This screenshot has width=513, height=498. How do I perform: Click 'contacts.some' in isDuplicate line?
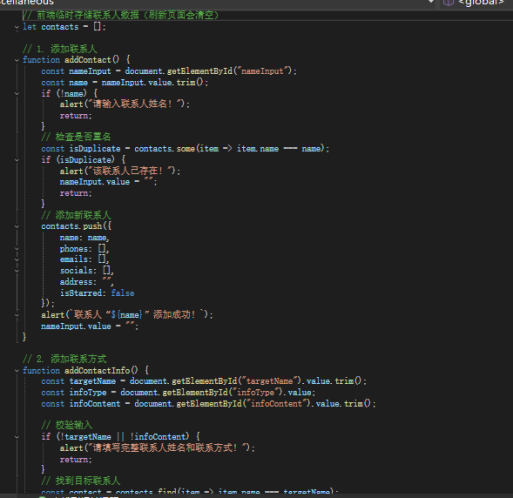[x=164, y=149]
